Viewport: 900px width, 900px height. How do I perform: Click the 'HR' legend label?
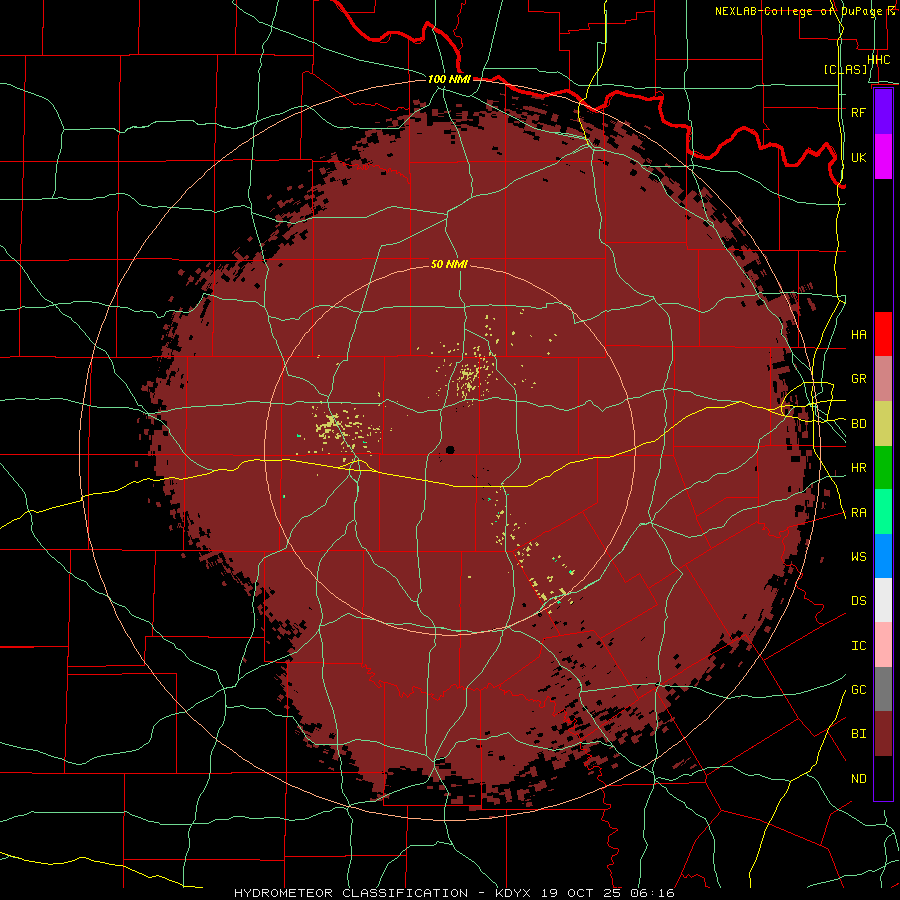point(858,468)
